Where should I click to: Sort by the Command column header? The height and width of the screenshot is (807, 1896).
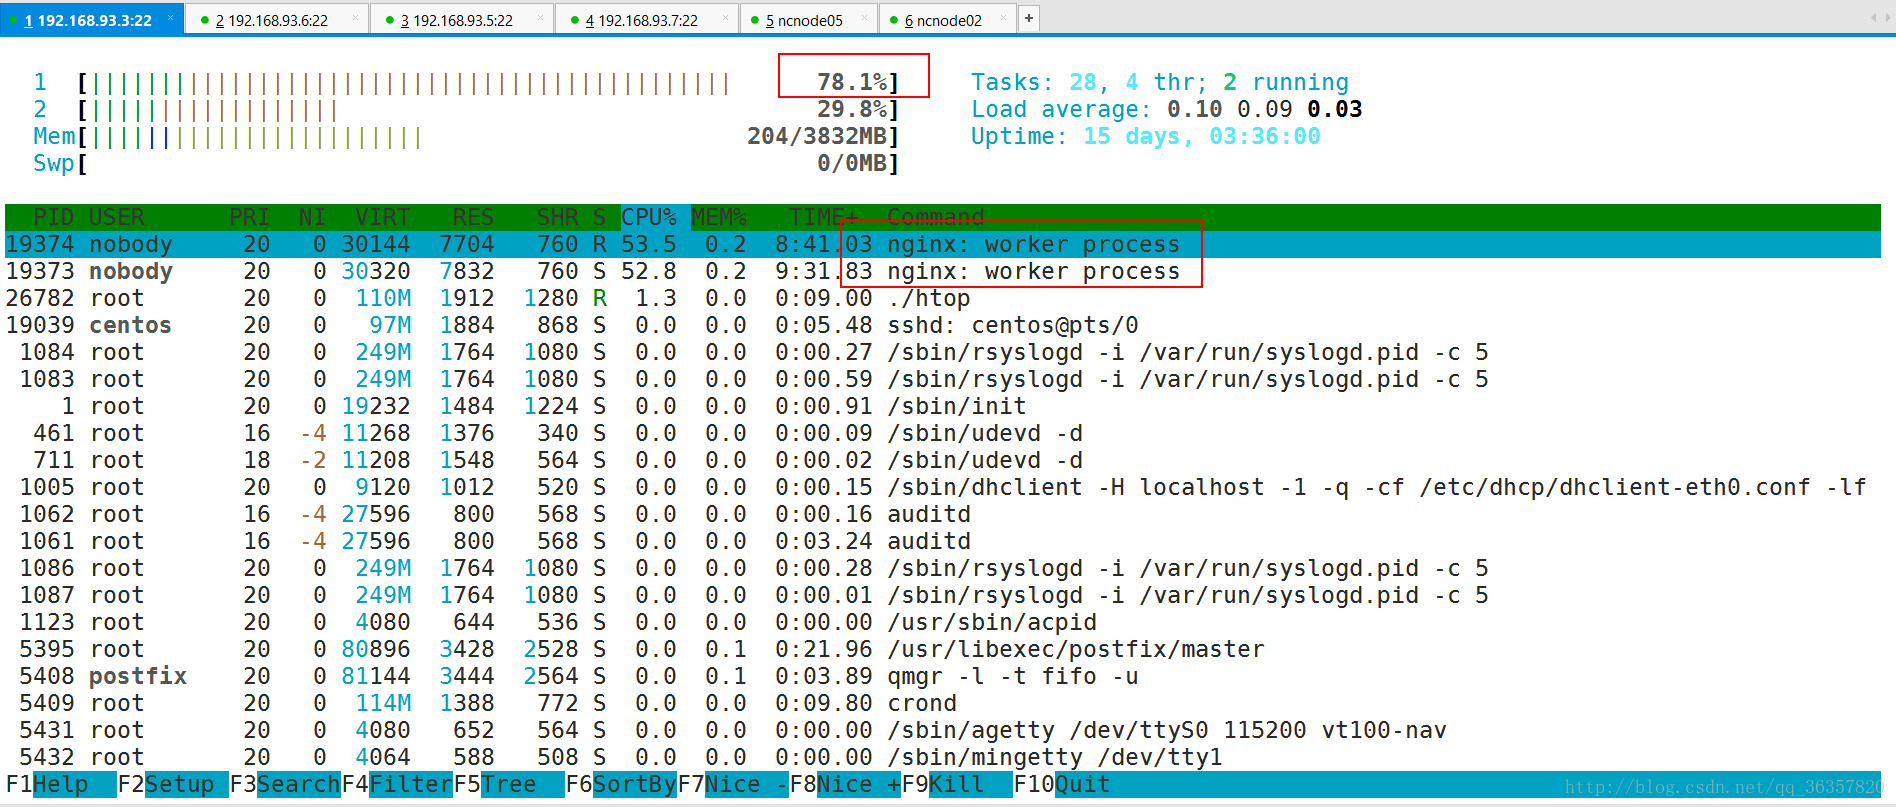pyautogui.click(x=935, y=217)
